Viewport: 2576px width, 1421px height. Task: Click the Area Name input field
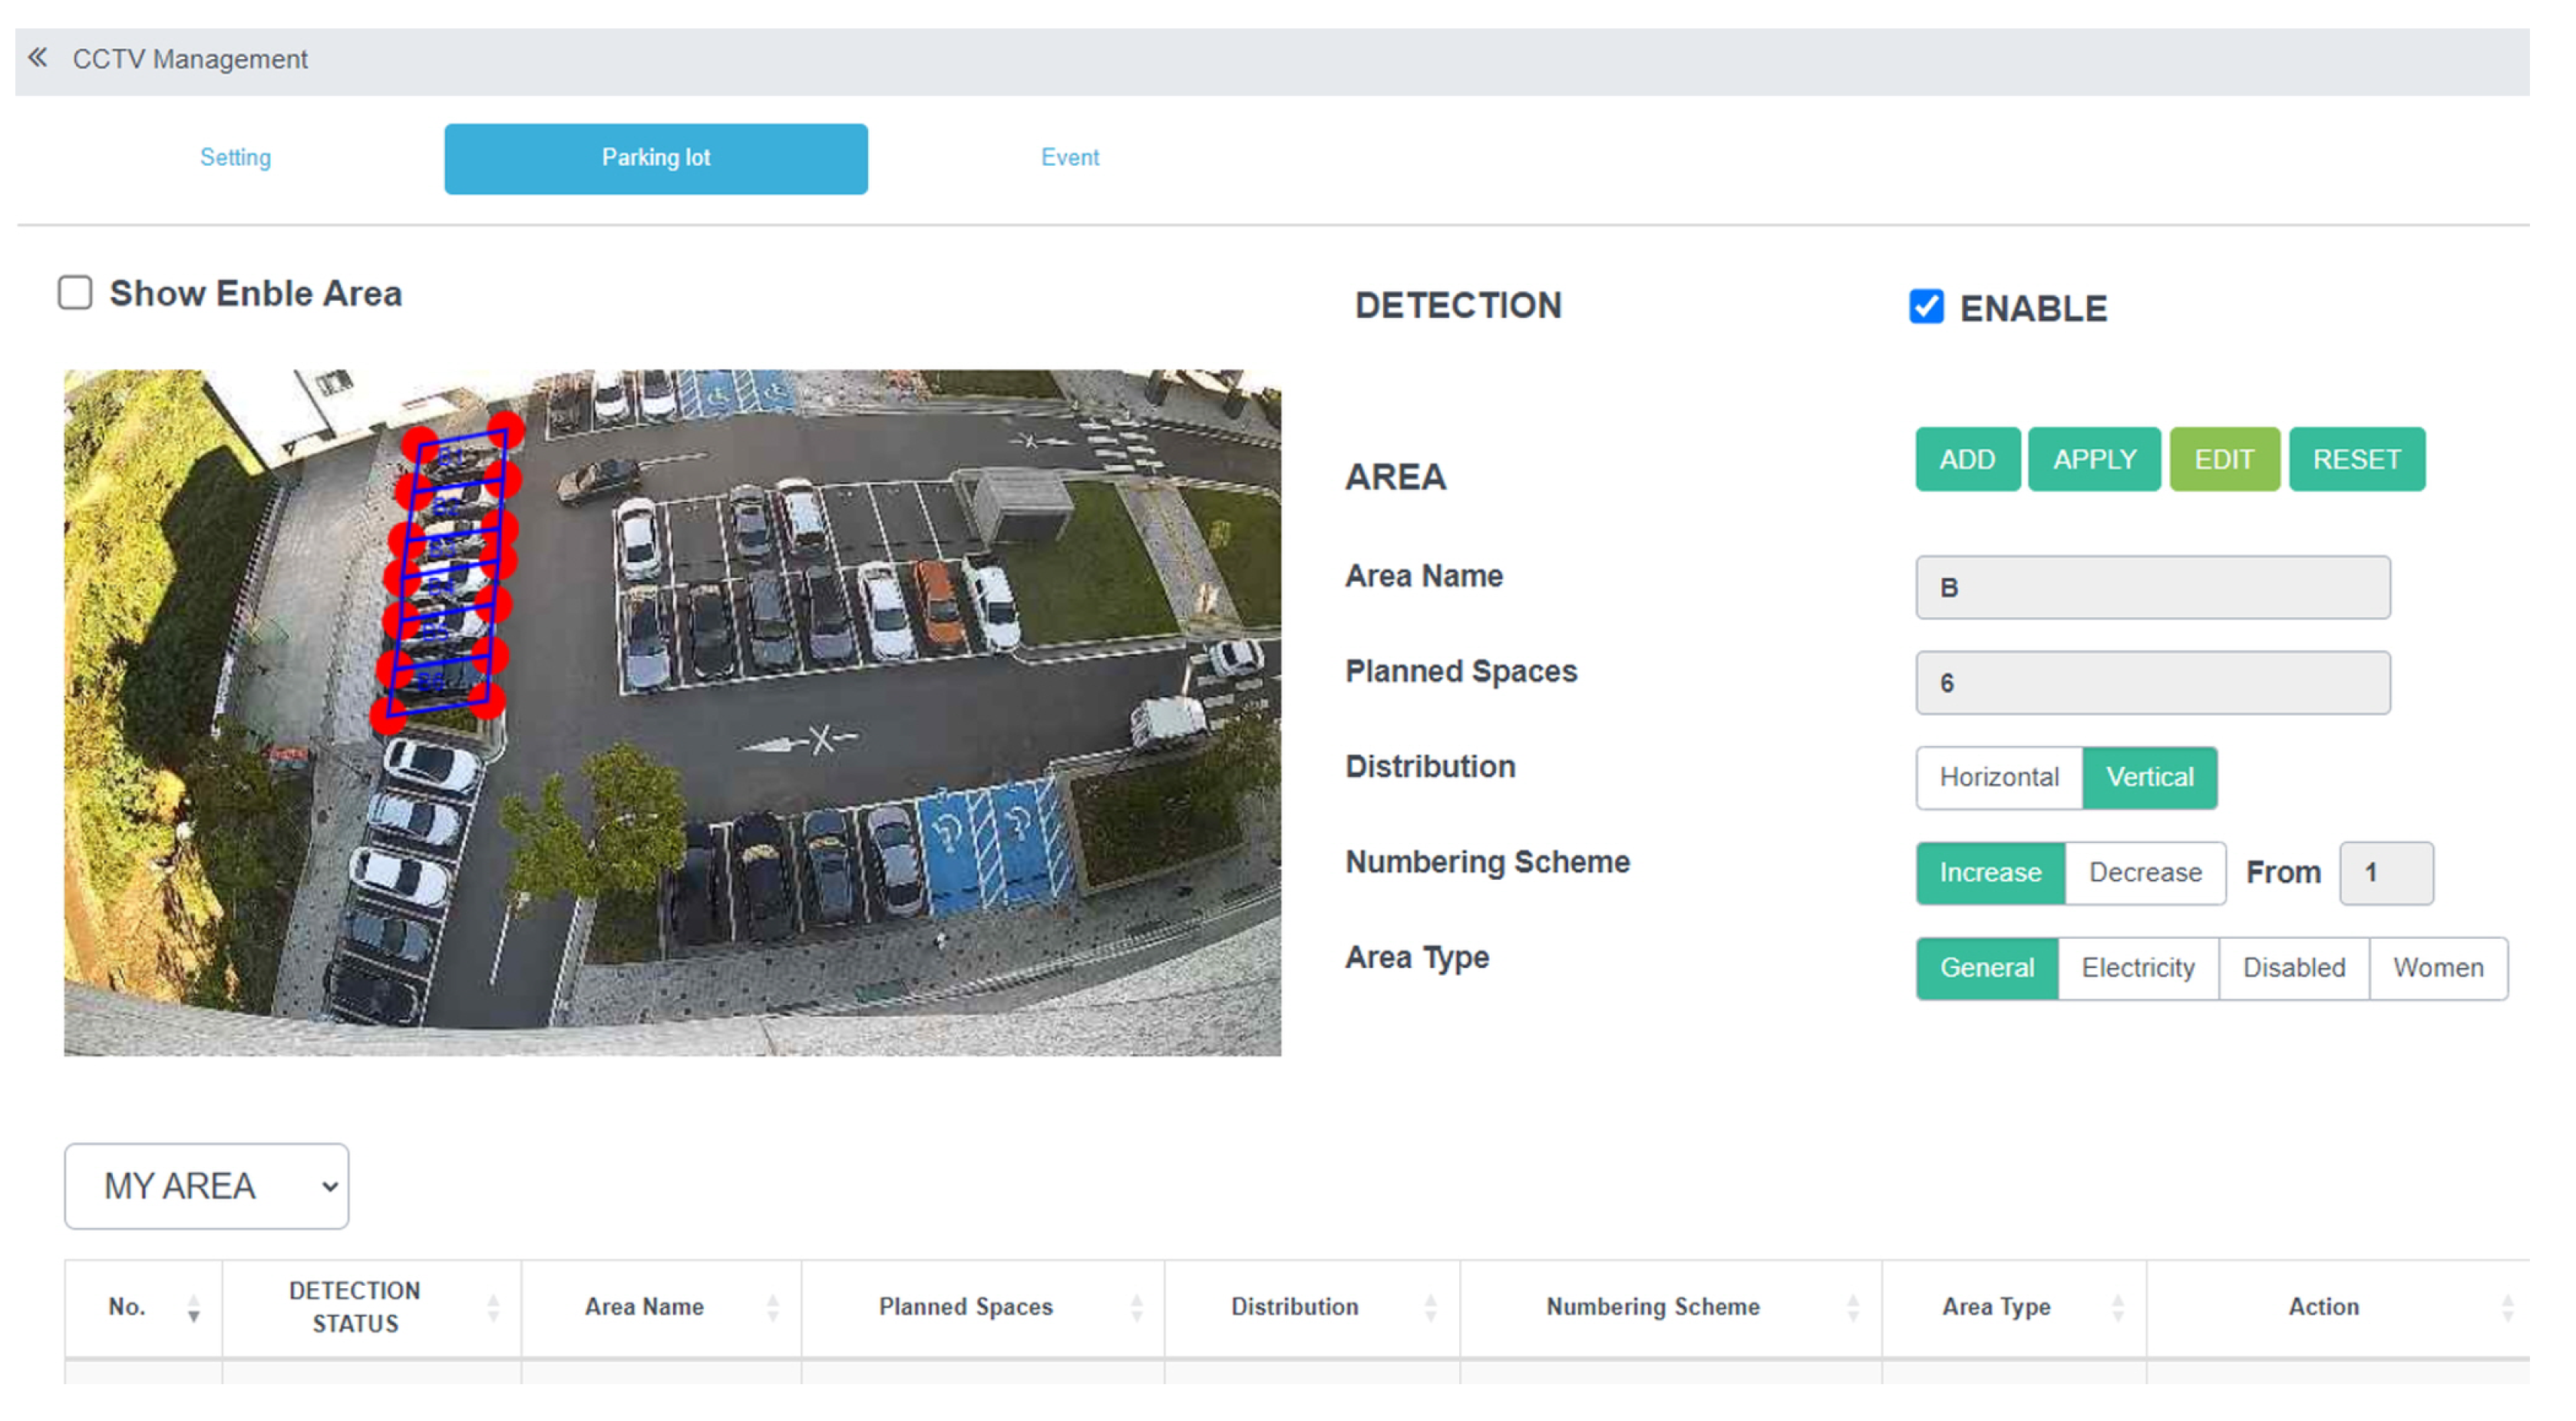[x=2152, y=587]
